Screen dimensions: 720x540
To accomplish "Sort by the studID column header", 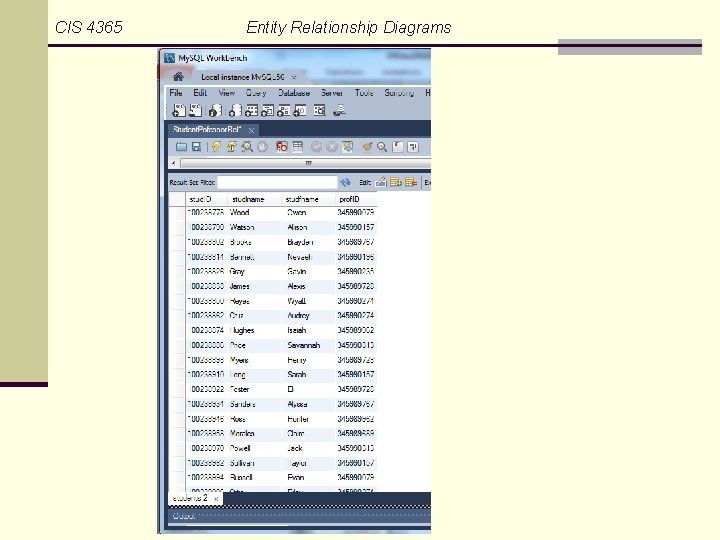I will tap(207, 199).
